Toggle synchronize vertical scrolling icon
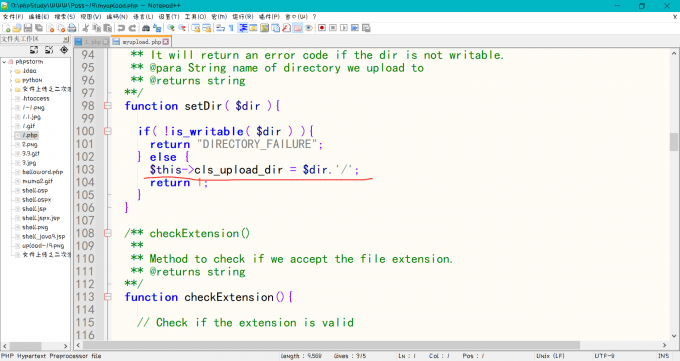This screenshot has height=361, width=680. (196, 28)
